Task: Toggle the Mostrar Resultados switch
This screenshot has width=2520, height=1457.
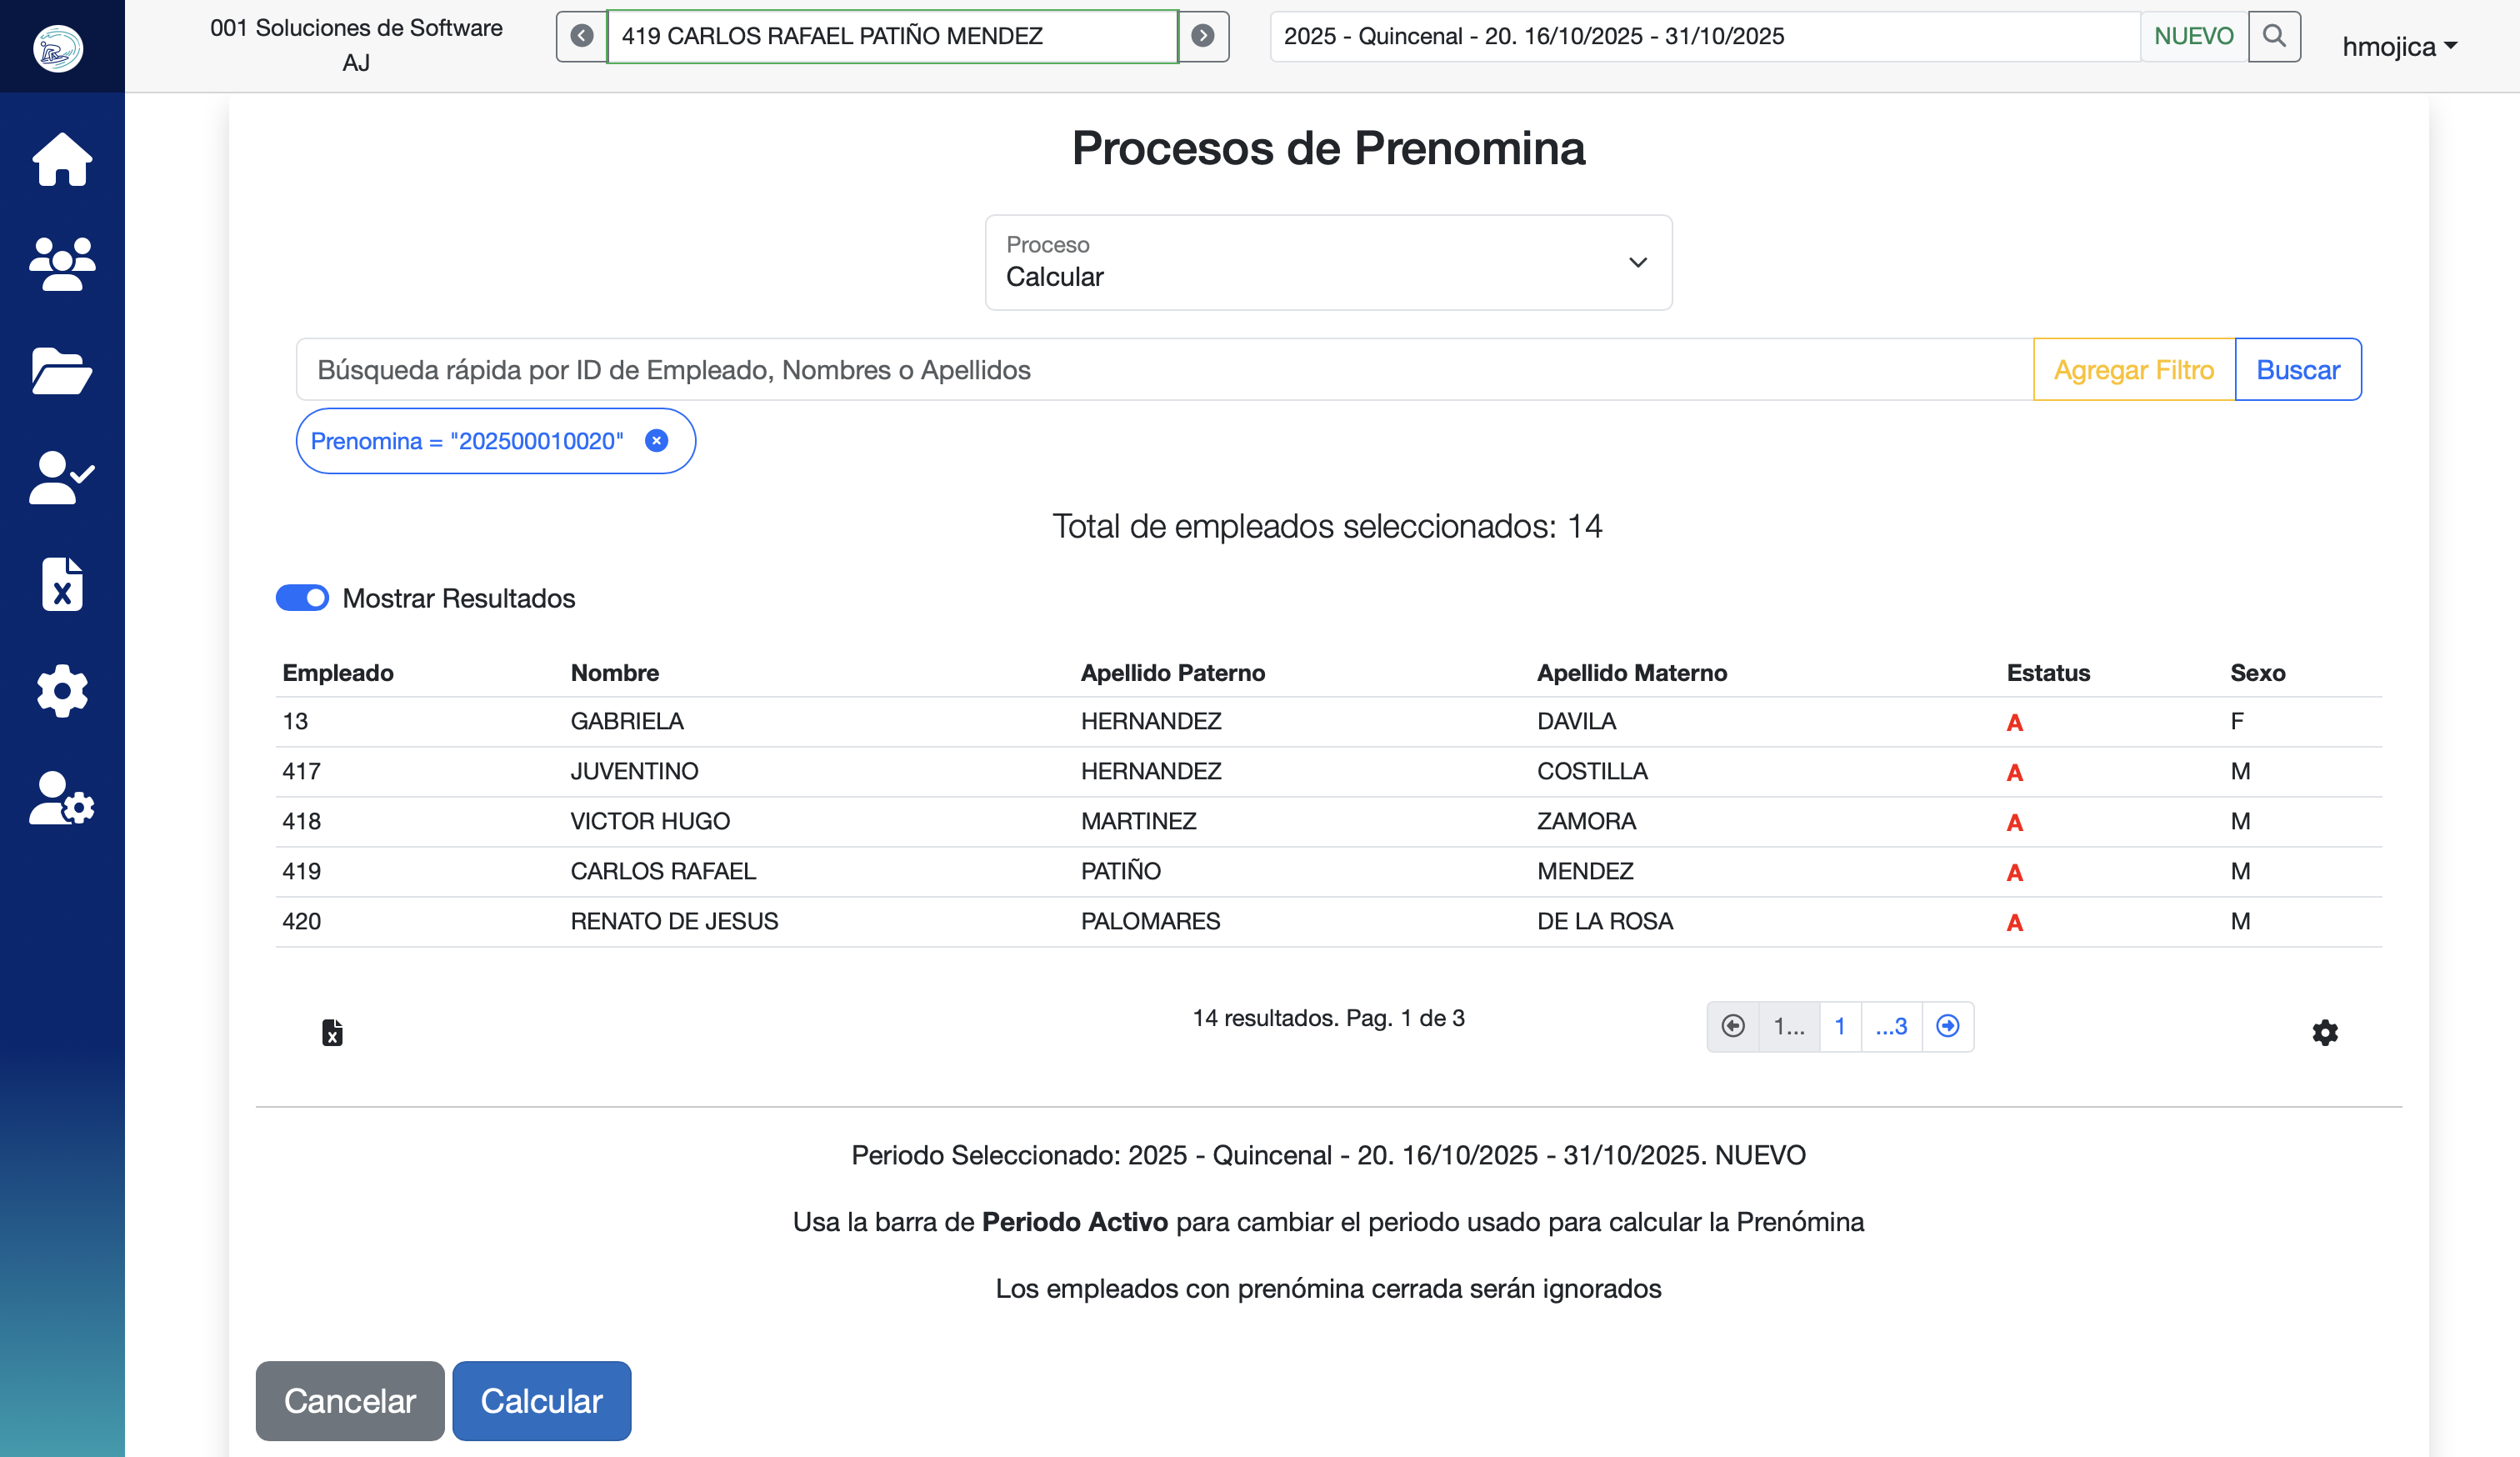Action: coord(302,598)
